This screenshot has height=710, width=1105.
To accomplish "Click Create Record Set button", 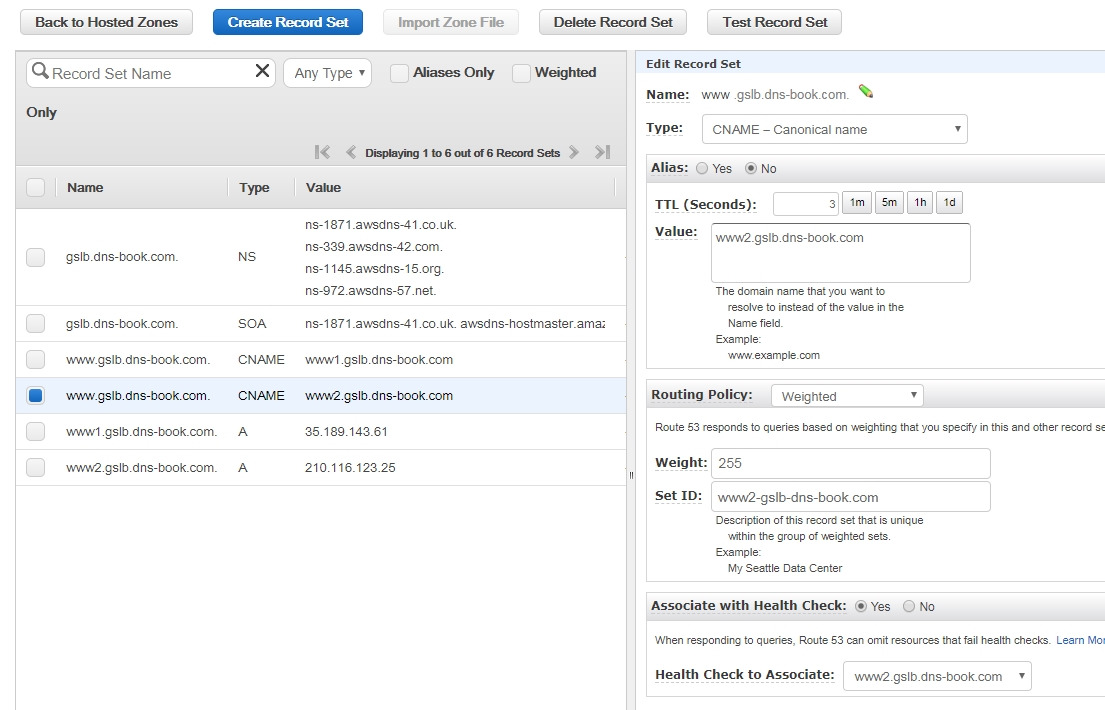I will [288, 22].
